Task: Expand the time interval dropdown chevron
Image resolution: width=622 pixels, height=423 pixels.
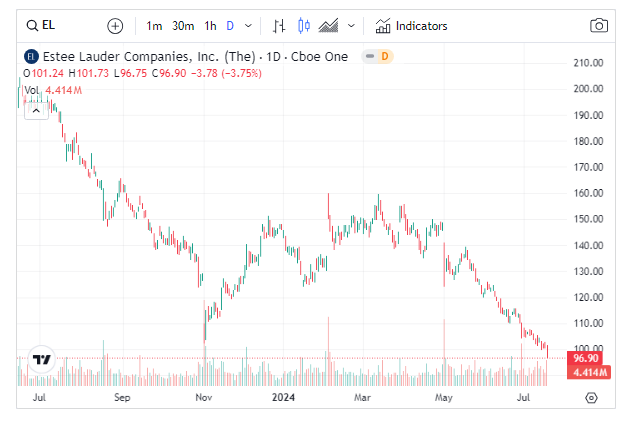Action: [248, 26]
